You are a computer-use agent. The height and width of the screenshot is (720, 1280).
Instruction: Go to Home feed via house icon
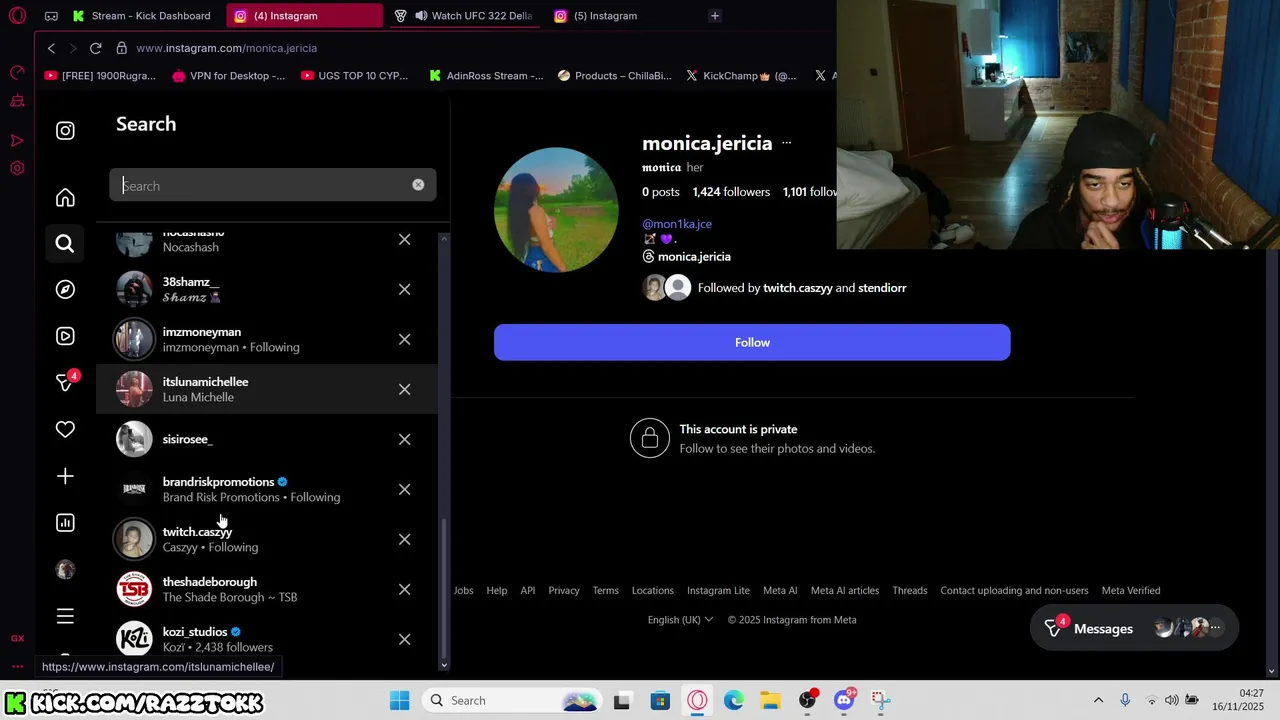click(x=65, y=198)
